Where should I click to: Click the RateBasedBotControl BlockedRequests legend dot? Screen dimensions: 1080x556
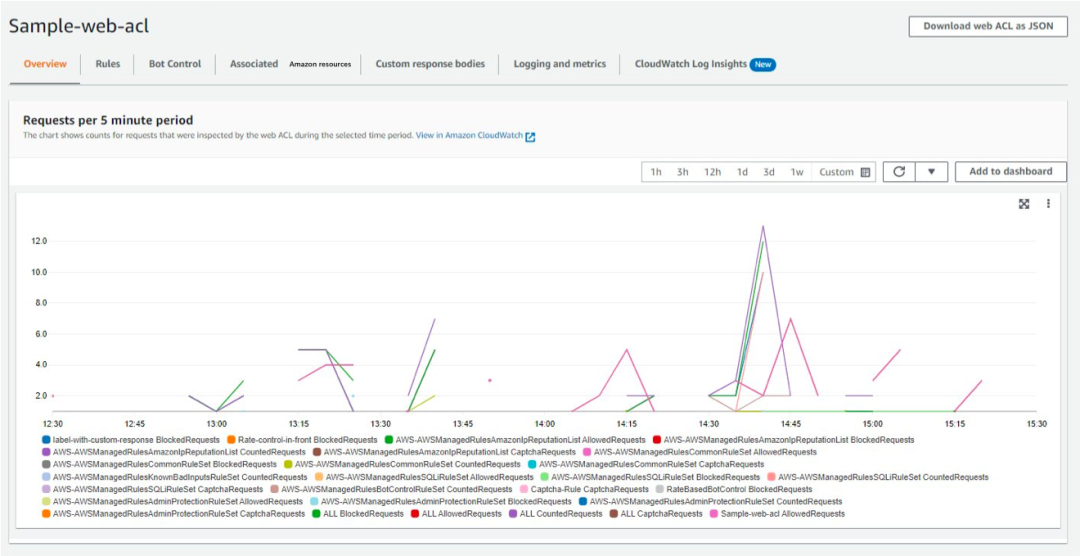[659, 489]
